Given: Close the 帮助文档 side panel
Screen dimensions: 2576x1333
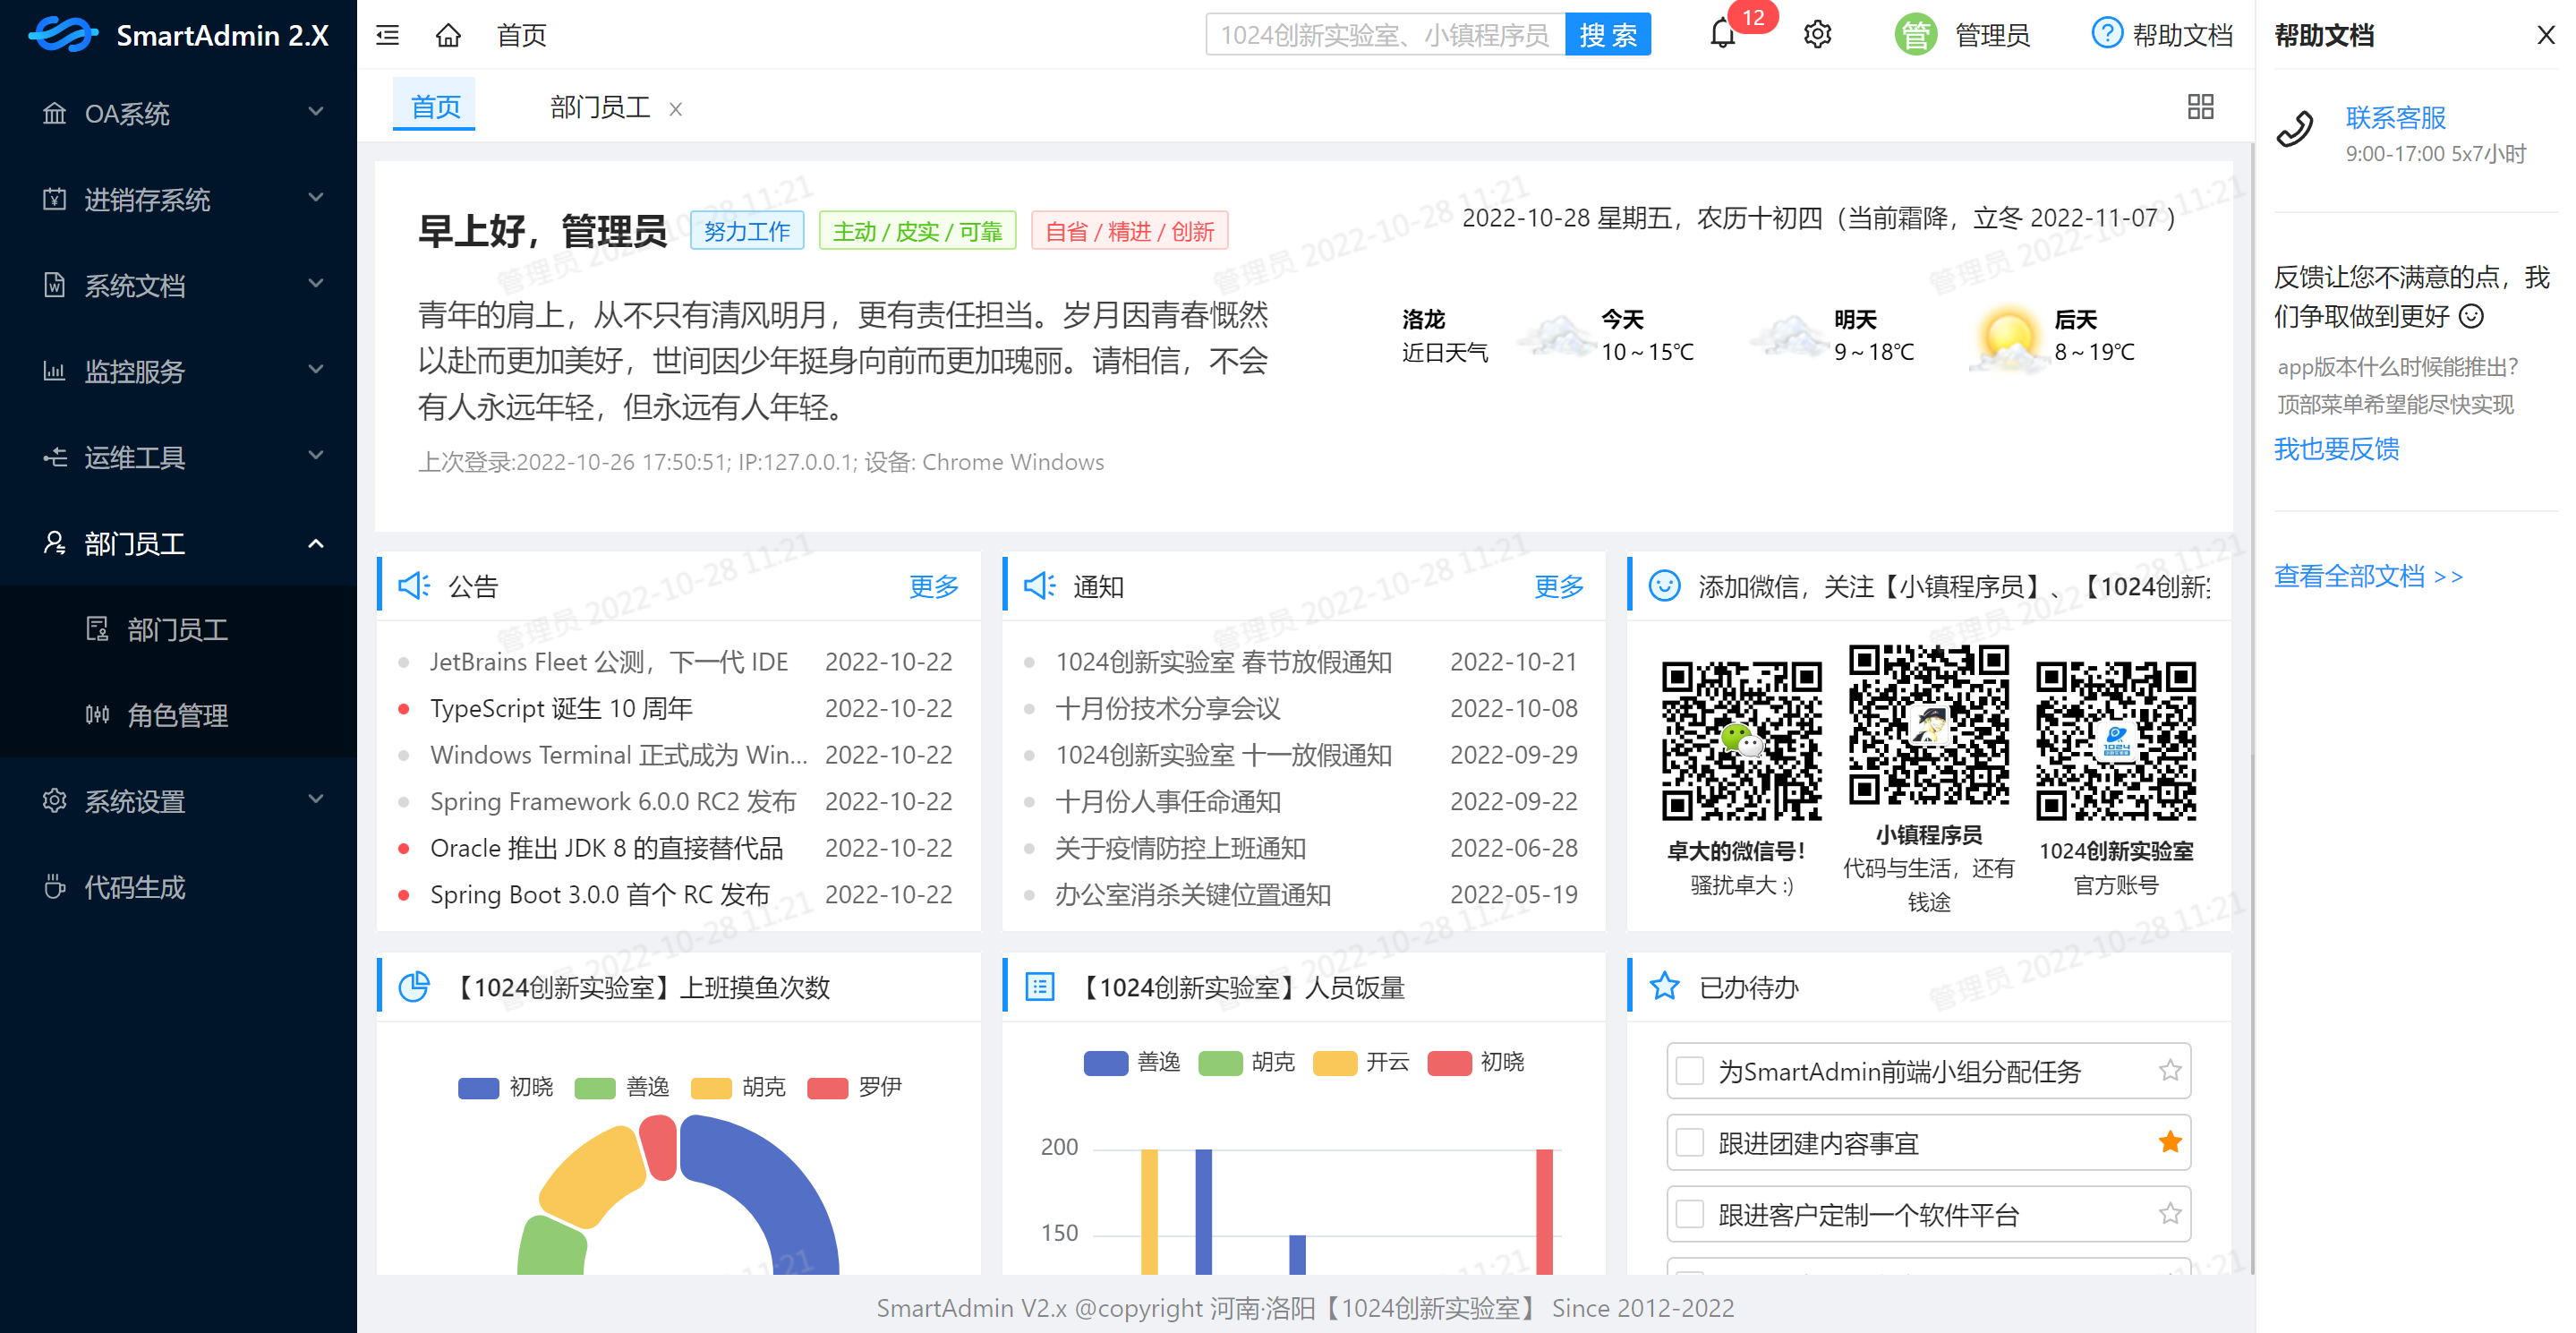Looking at the screenshot, I should [2545, 35].
